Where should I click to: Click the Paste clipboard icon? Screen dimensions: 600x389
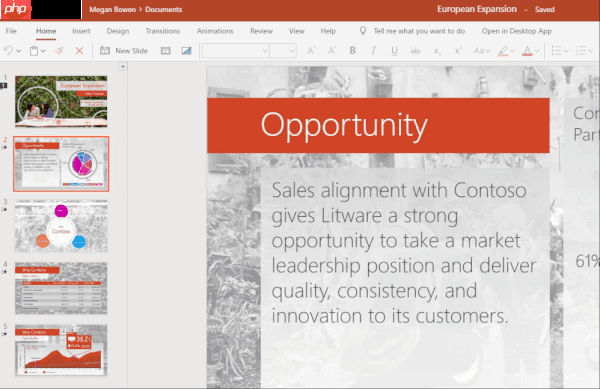pyautogui.click(x=34, y=50)
